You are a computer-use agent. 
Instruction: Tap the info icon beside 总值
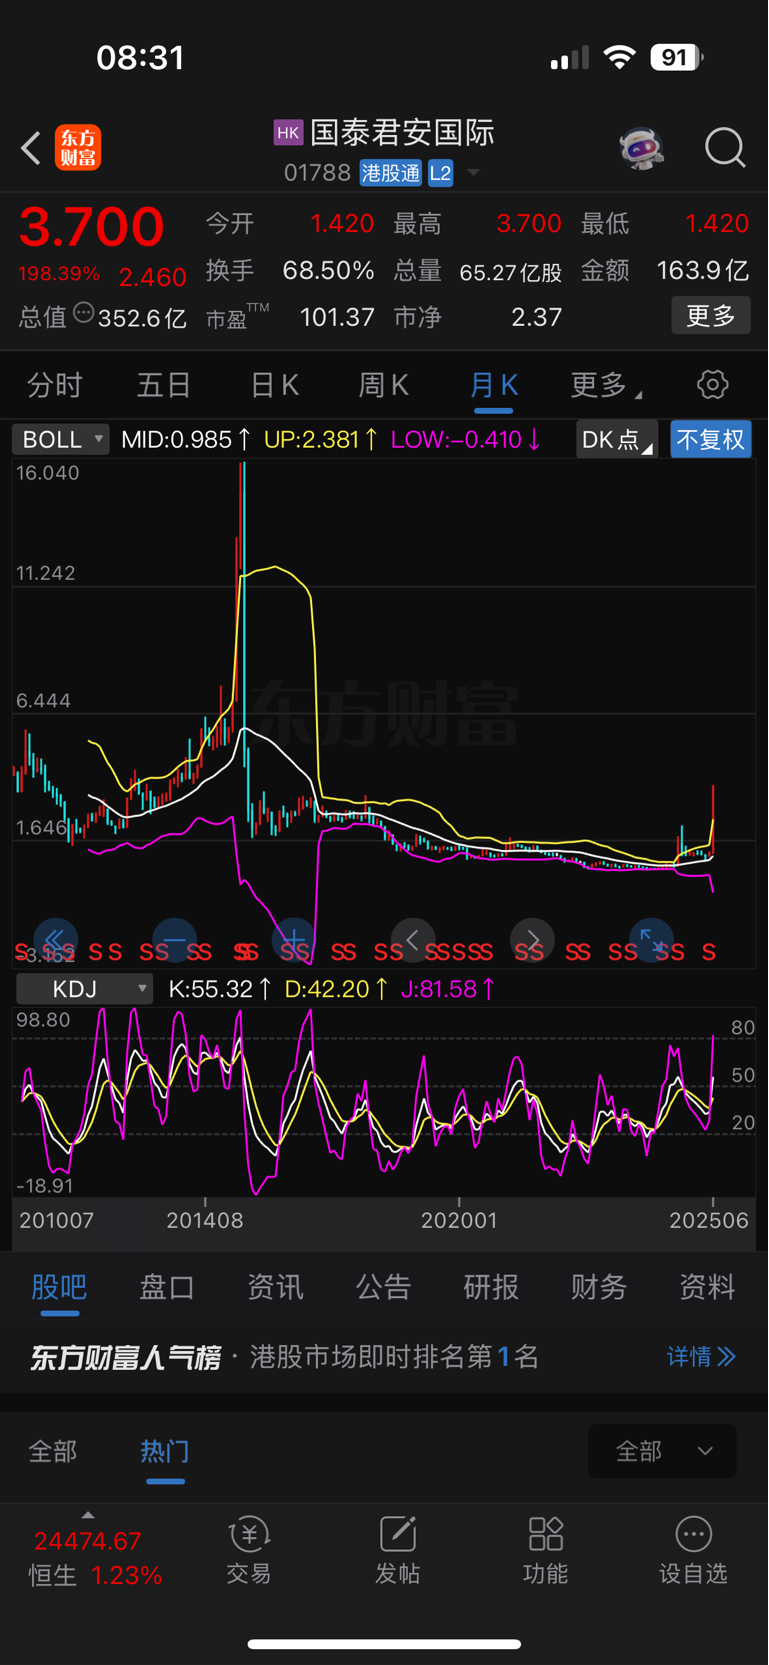coord(84,314)
